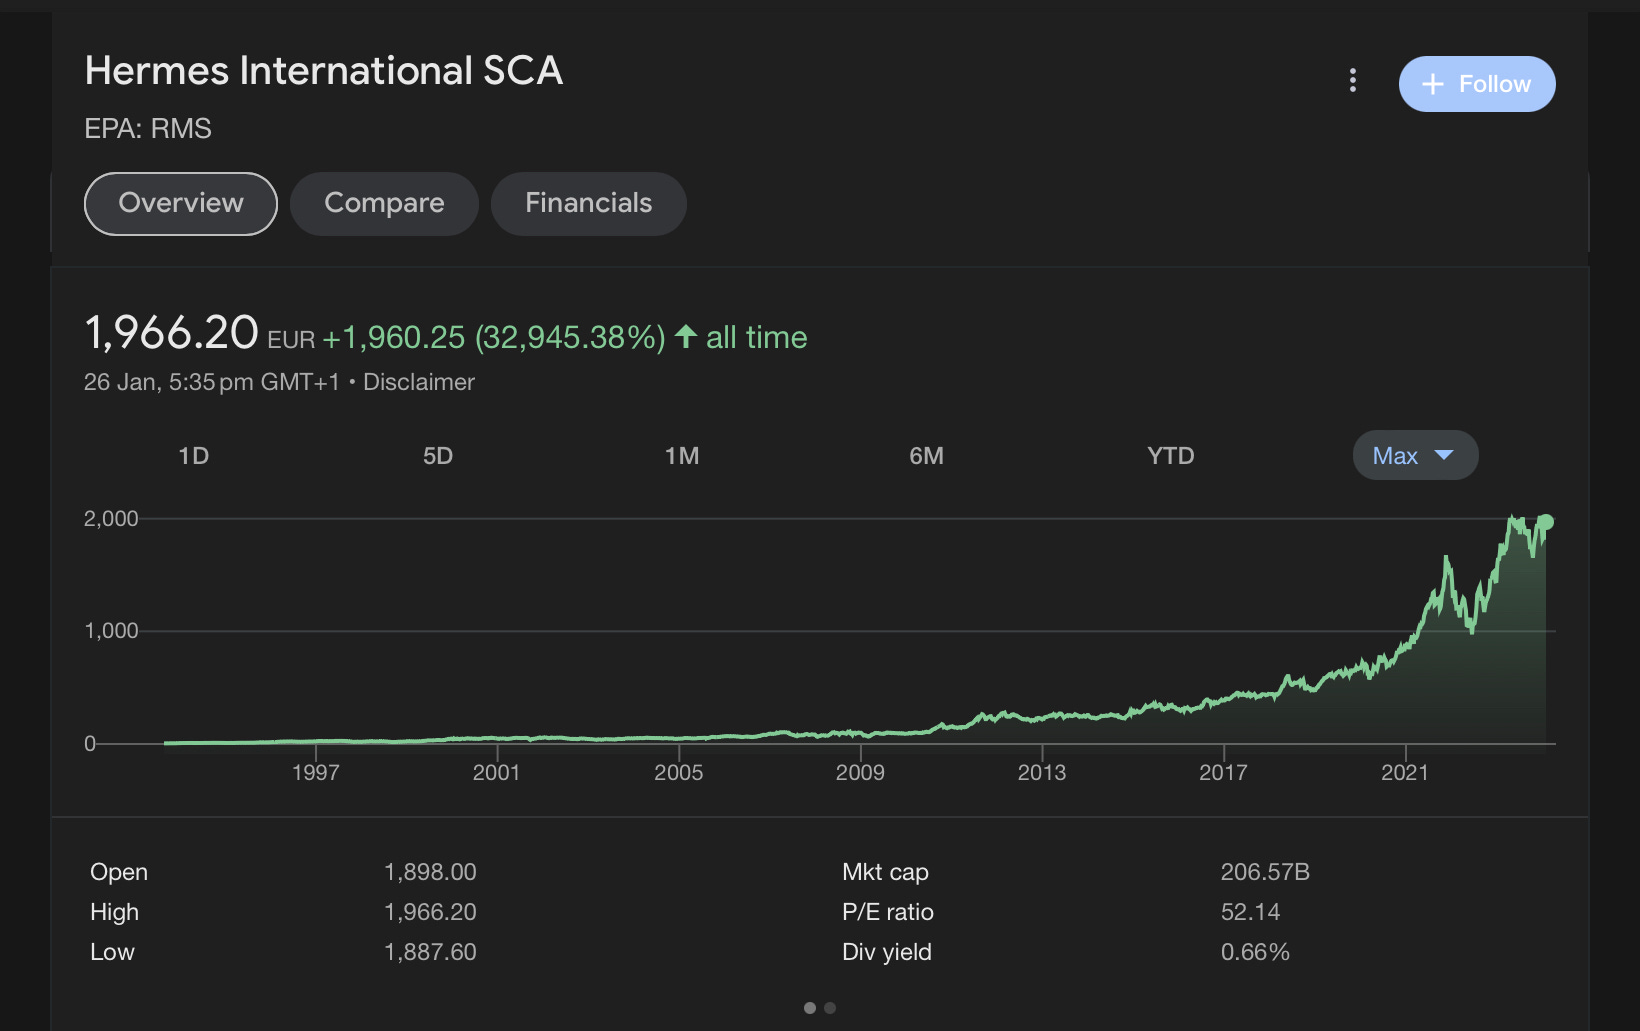Click the Mkt cap label
The image size is (1640, 1031).
click(885, 872)
